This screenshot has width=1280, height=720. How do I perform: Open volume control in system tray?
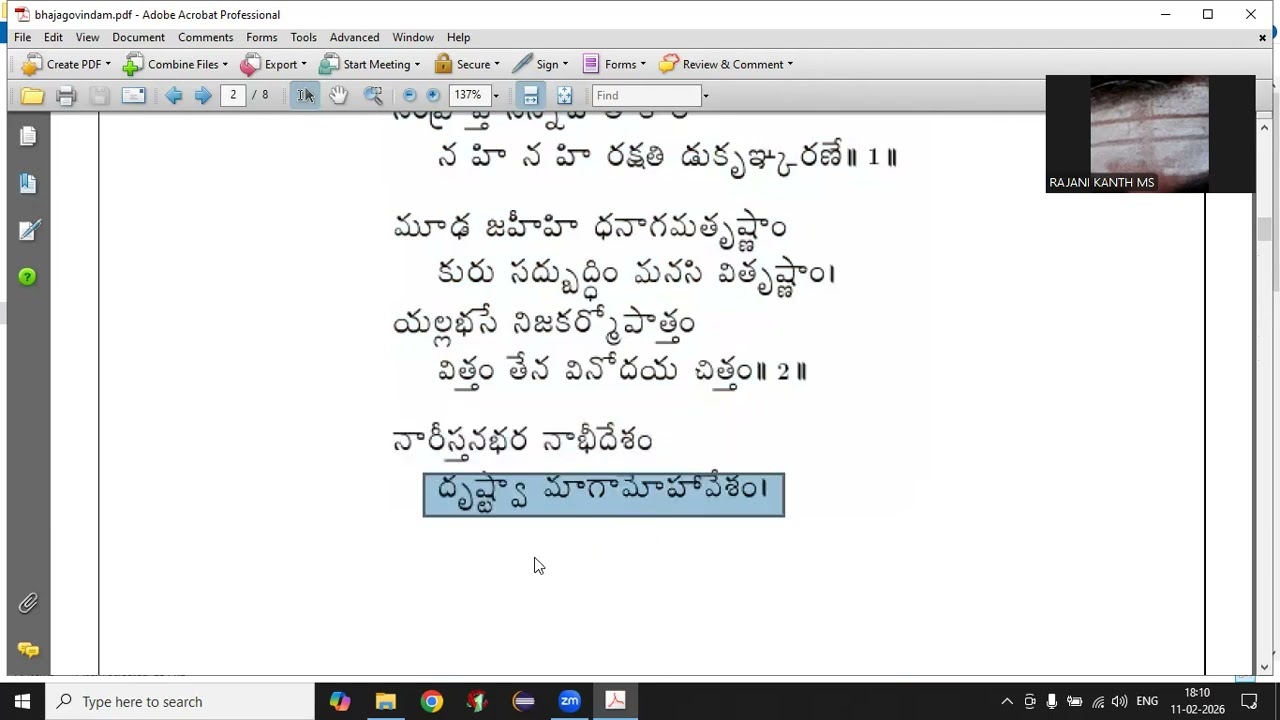pos(1120,701)
